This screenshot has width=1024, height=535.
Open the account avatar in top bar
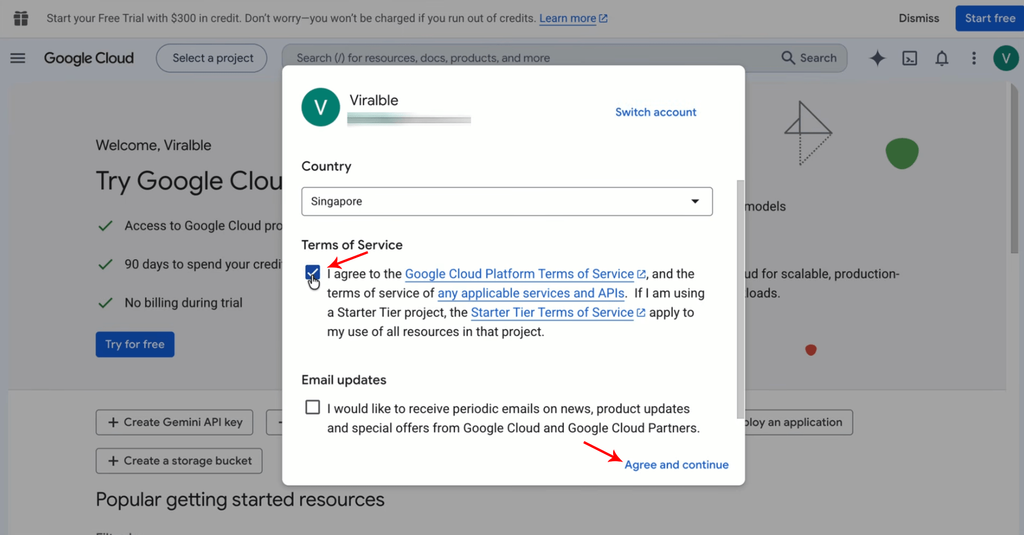point(1006,58)
